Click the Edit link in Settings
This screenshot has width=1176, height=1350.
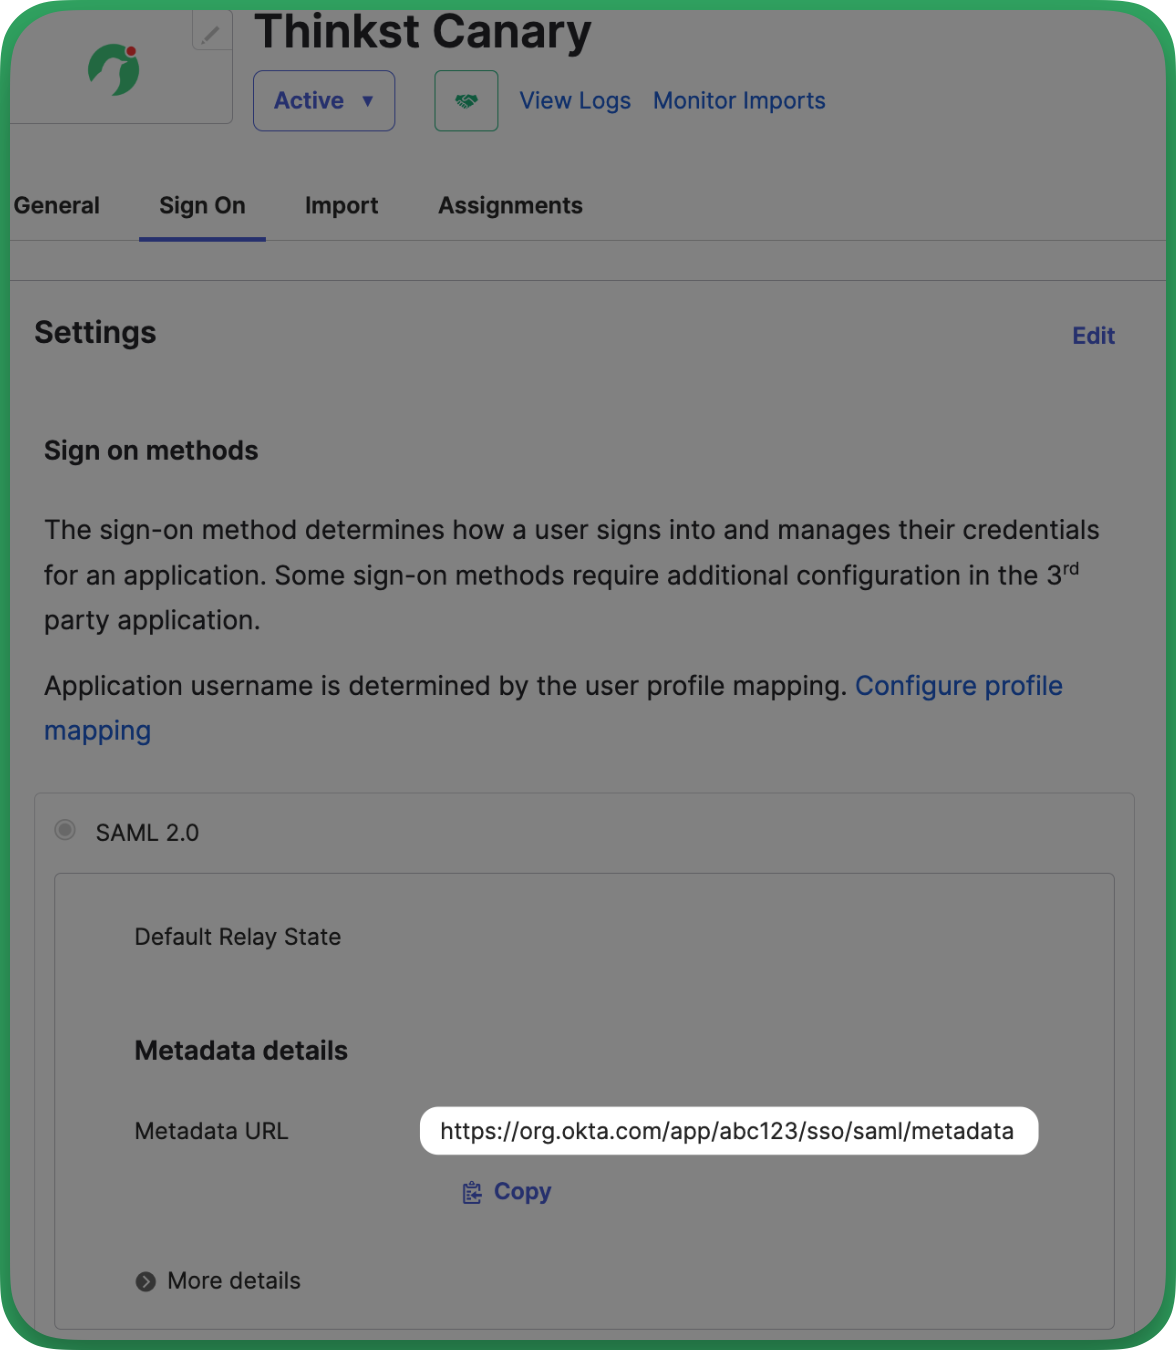[x=1093, y=336]
